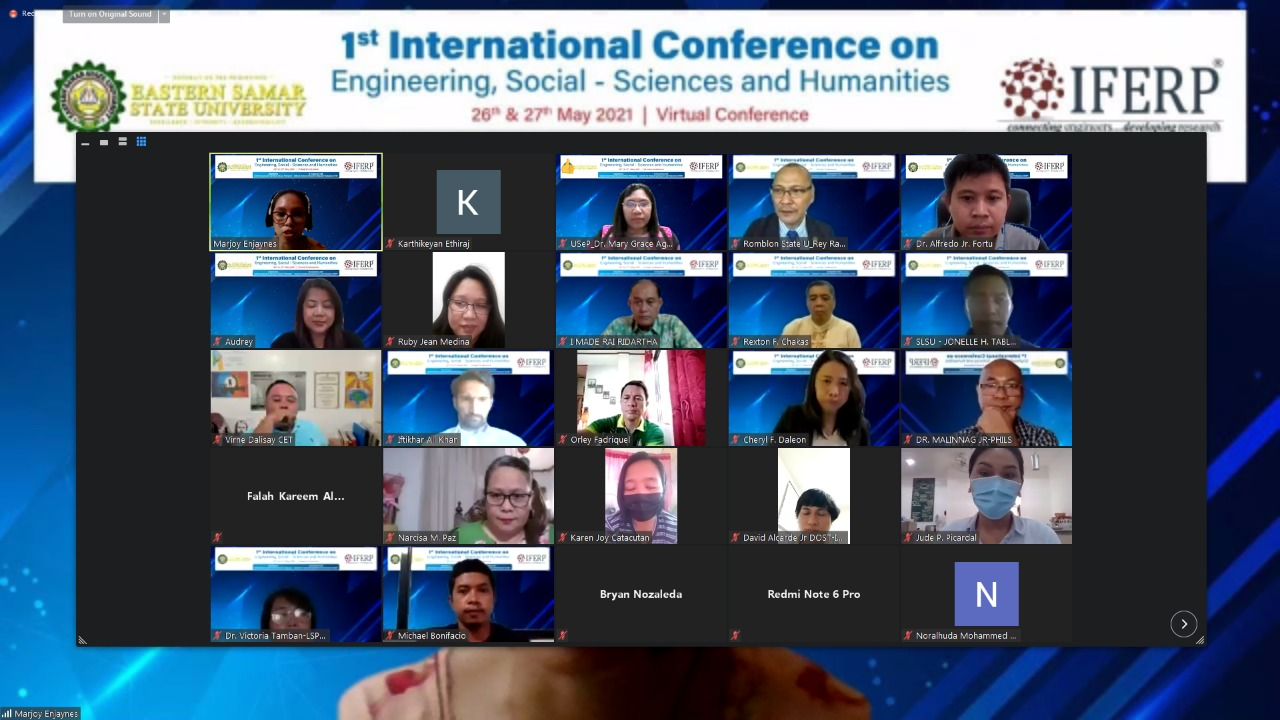Select USeP Dr. Mary Grace video tile
The height and width of the screenshot is (720, 1280).
(x=641, y=202)
